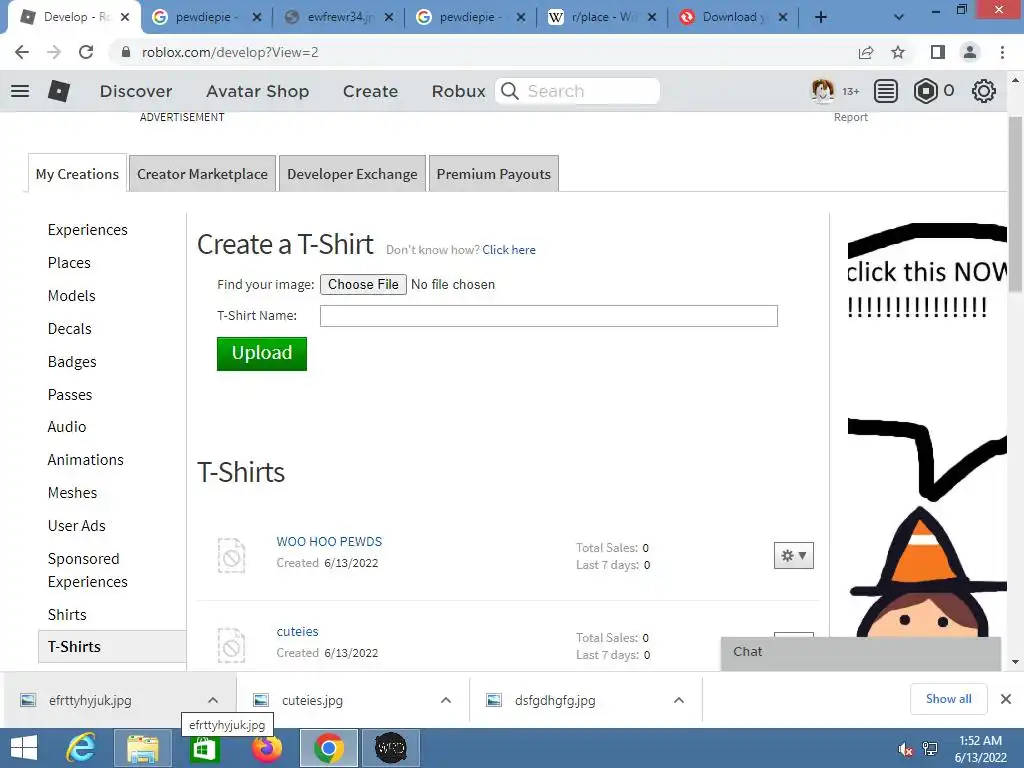Switch to Creator Marketplace tab
Viewport: 1024px width, 768px height.
click(202, 174)
